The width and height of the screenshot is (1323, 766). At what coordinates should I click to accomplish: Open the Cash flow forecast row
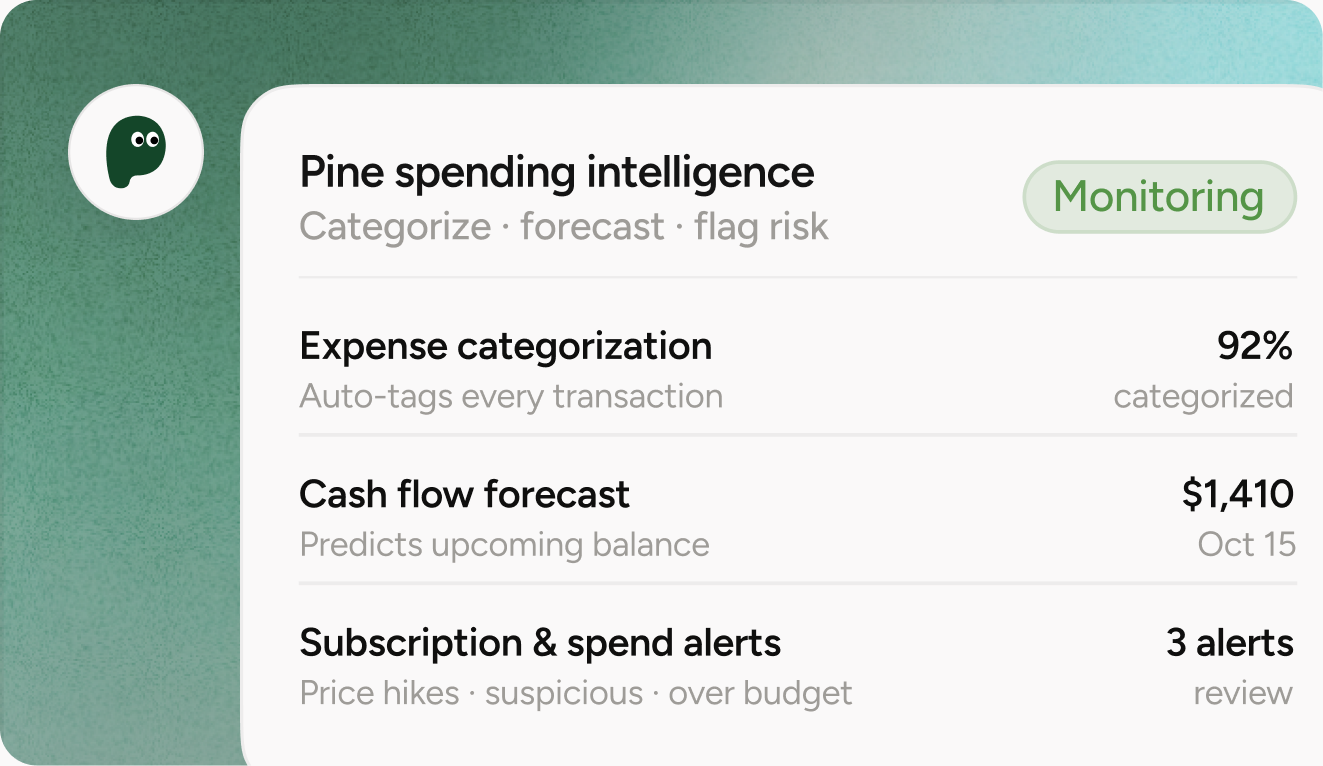(797, 518)
